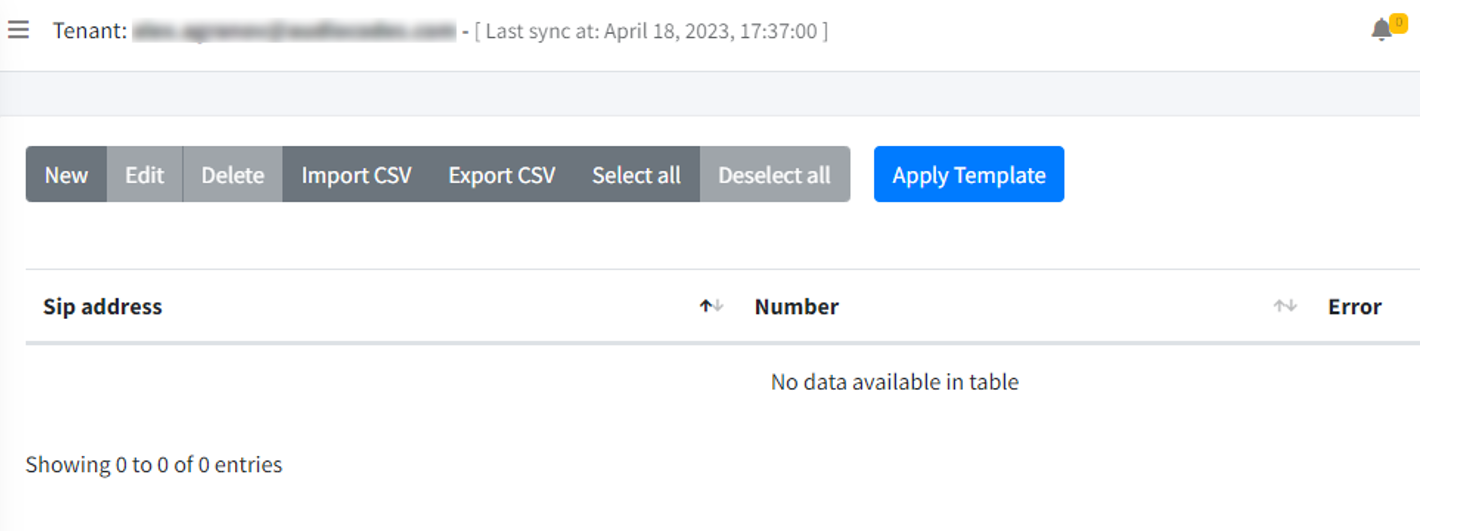Click the blurred tenant email address
The height and width of the screenshot is (531, 1467).
[x=294, y=31]
